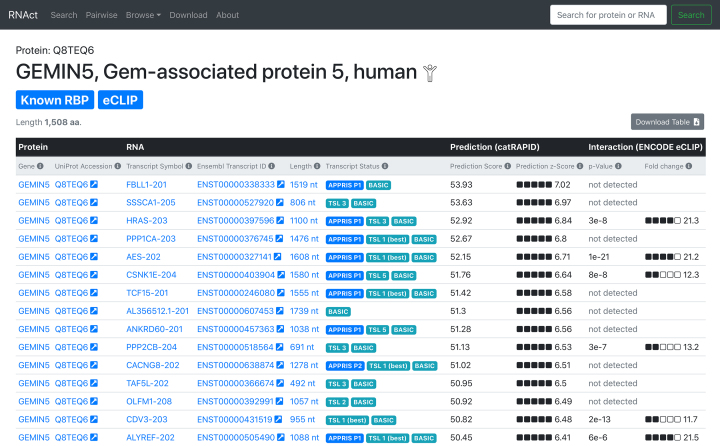Click info icon beside Transcript Status header
Viewport: 720px width, 446px height.
[385, 166]
